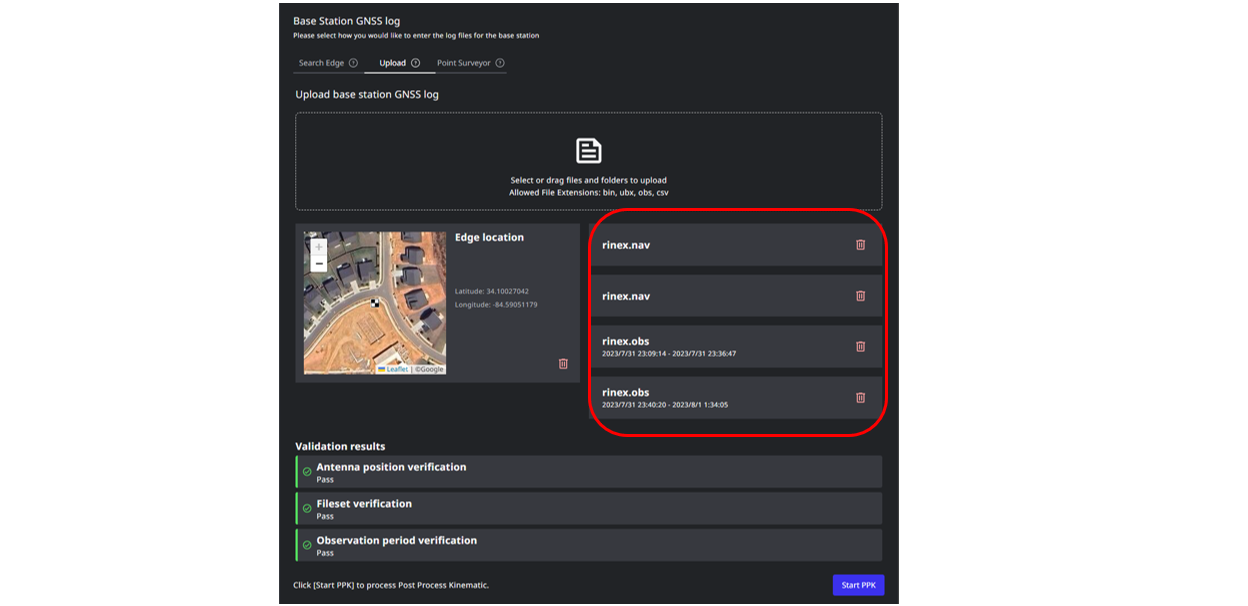Show help icon beside Upload tab
This screenshot has height=606, width=1248.
point(415,63)
